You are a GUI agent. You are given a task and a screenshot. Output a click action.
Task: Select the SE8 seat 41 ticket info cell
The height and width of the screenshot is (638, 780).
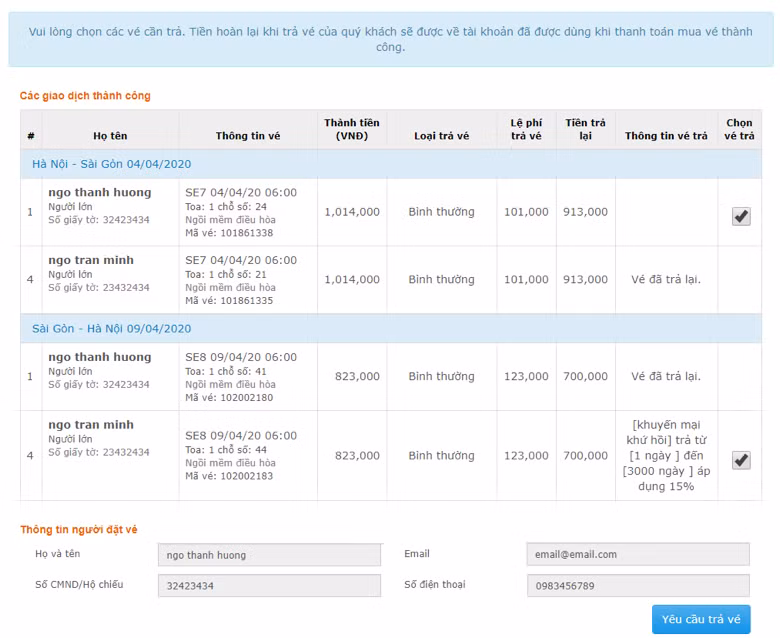(x=247, y=377)
